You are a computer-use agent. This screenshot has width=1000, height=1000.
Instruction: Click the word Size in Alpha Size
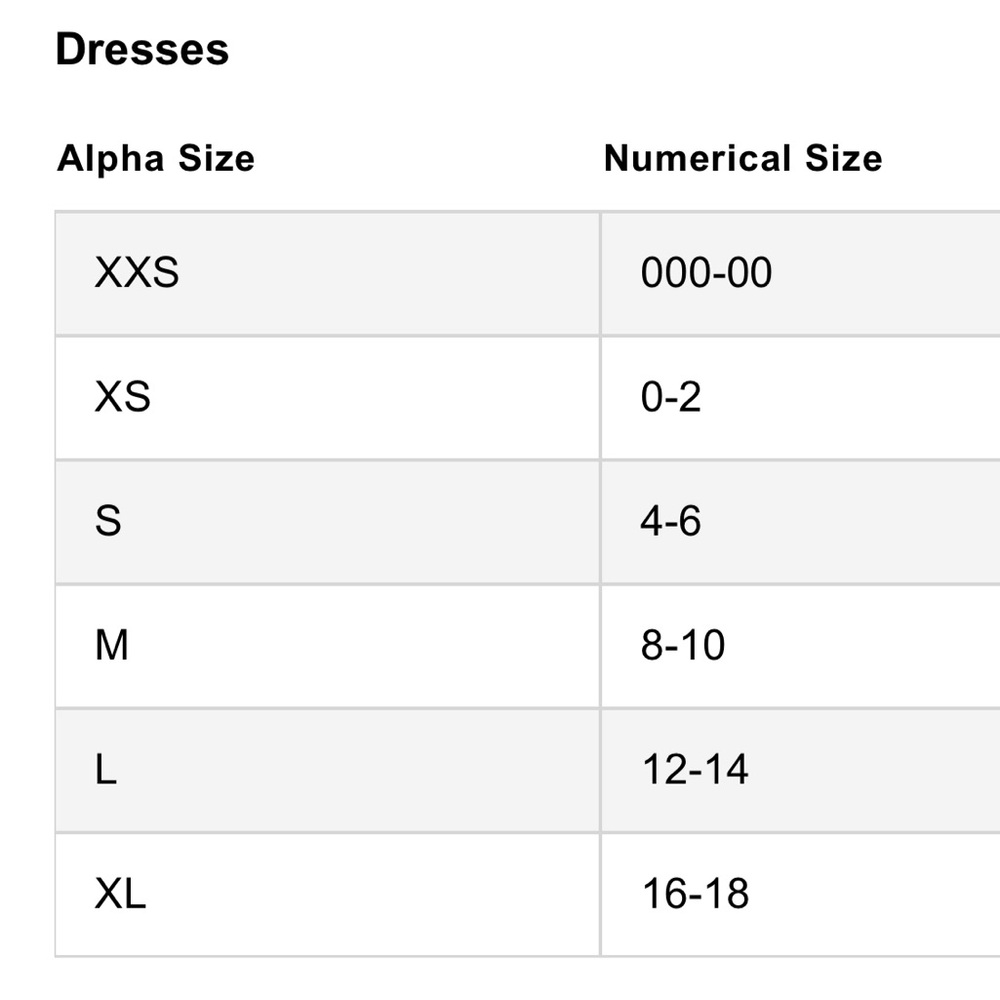216,158
